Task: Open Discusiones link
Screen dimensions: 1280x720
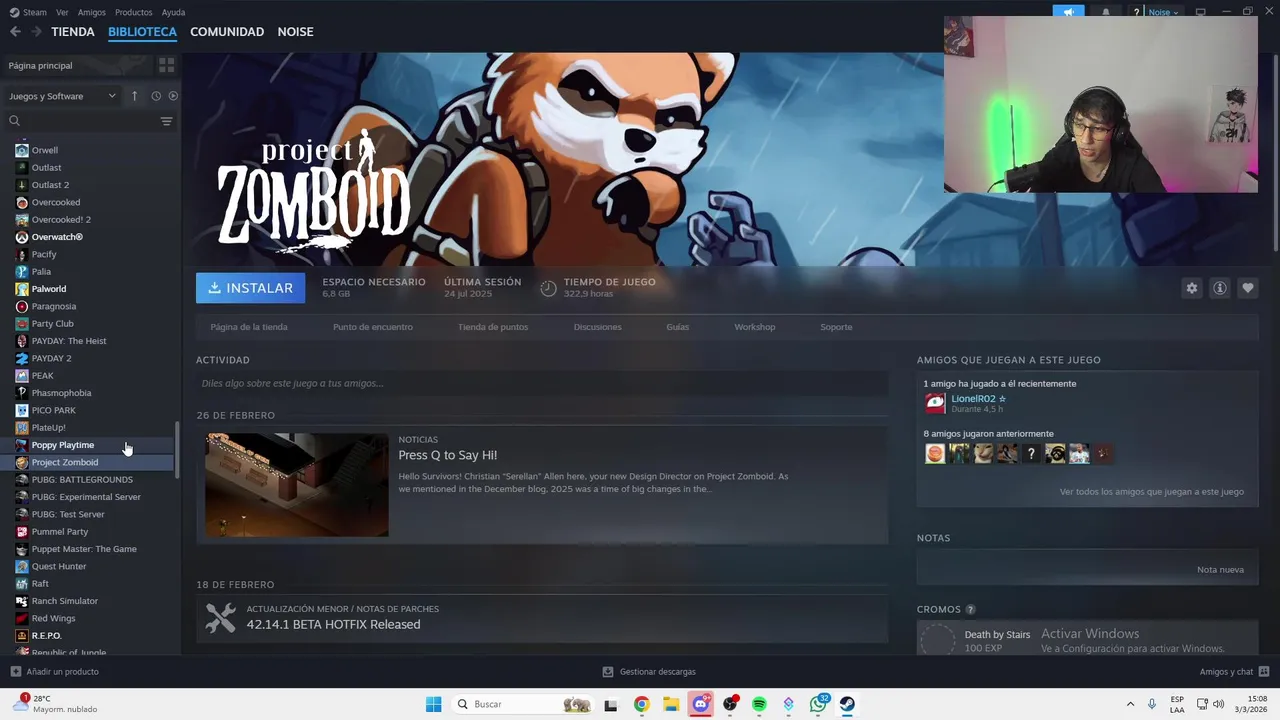Action: click(x=598, y=327)
